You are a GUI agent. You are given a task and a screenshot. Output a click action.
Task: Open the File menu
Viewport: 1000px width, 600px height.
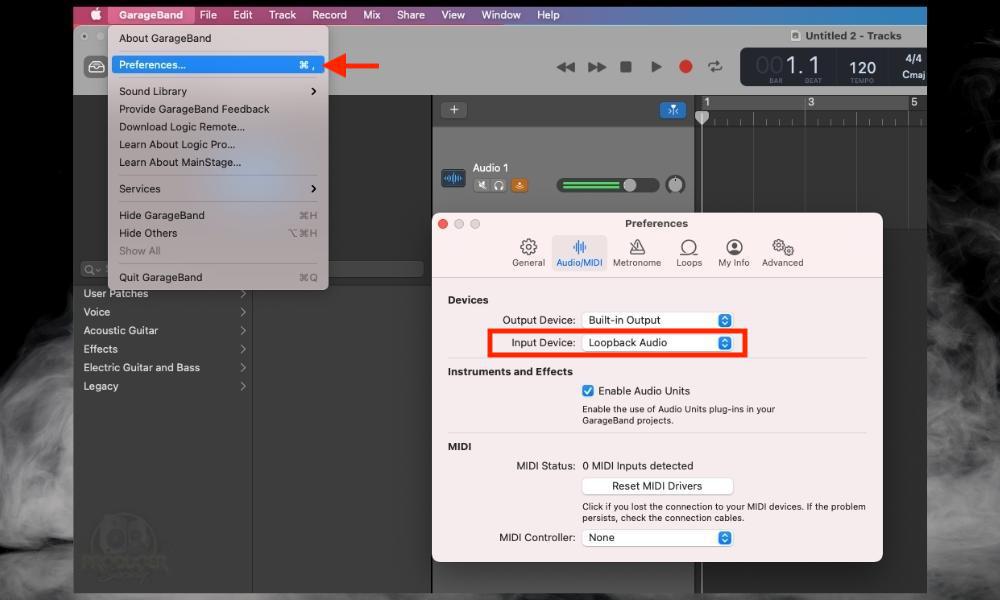point(208,15)
